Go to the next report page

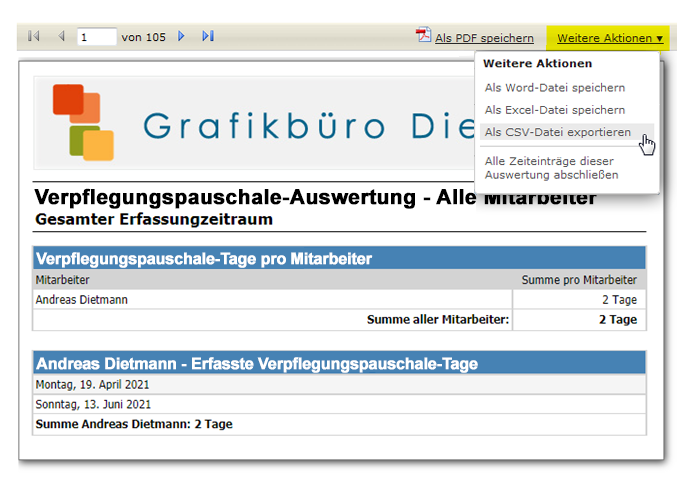[181, 37]
